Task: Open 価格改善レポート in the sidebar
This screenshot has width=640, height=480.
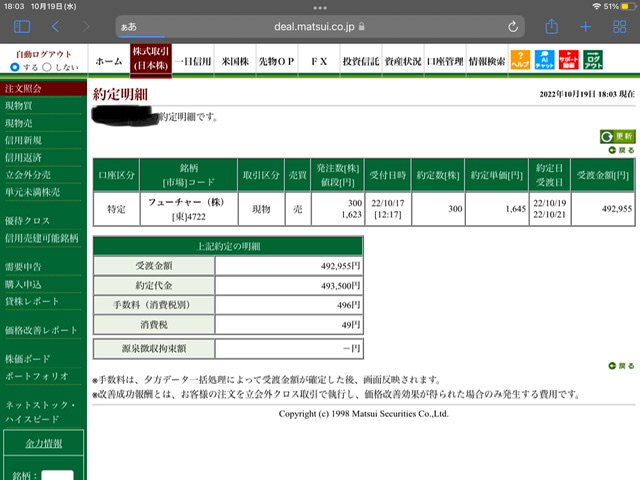Action: 41,330
